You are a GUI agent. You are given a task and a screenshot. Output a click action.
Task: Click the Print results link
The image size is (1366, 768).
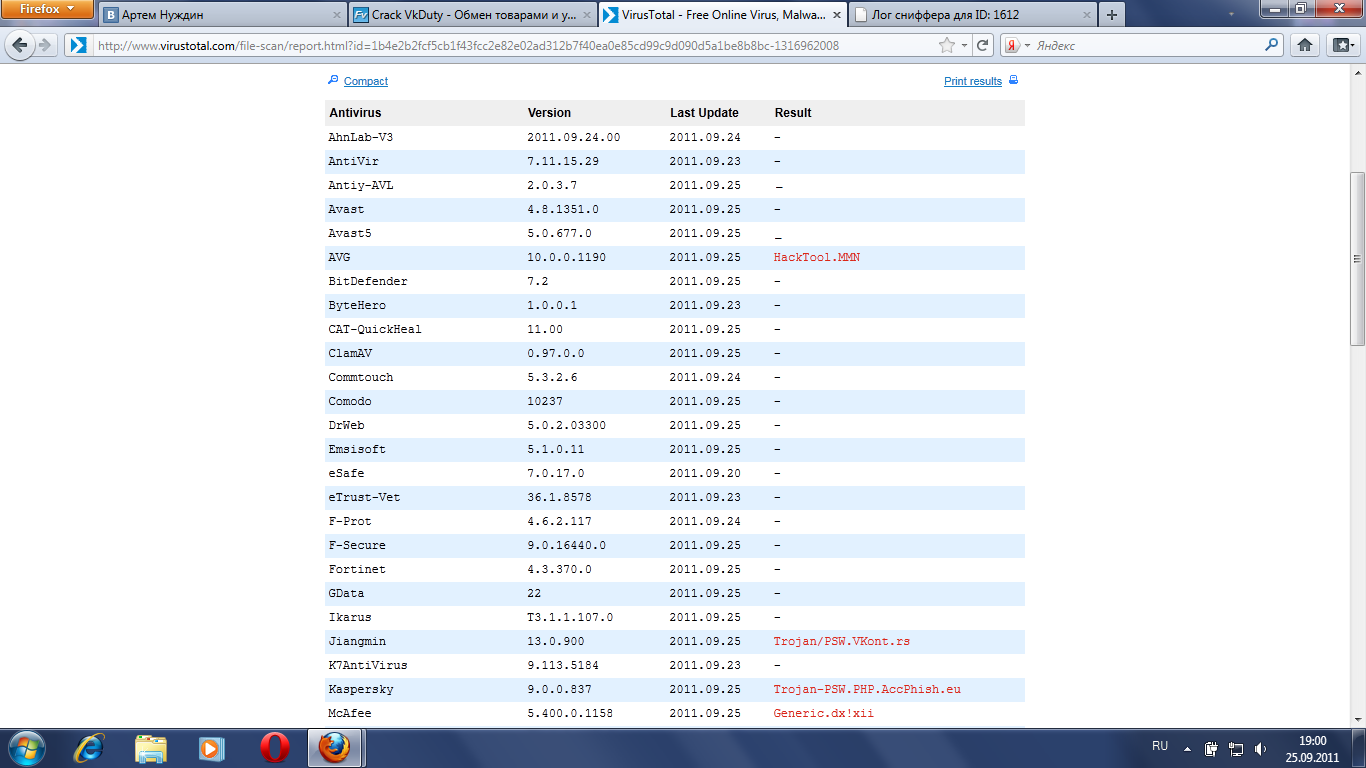pyautogui.click(x=973, y=81)
